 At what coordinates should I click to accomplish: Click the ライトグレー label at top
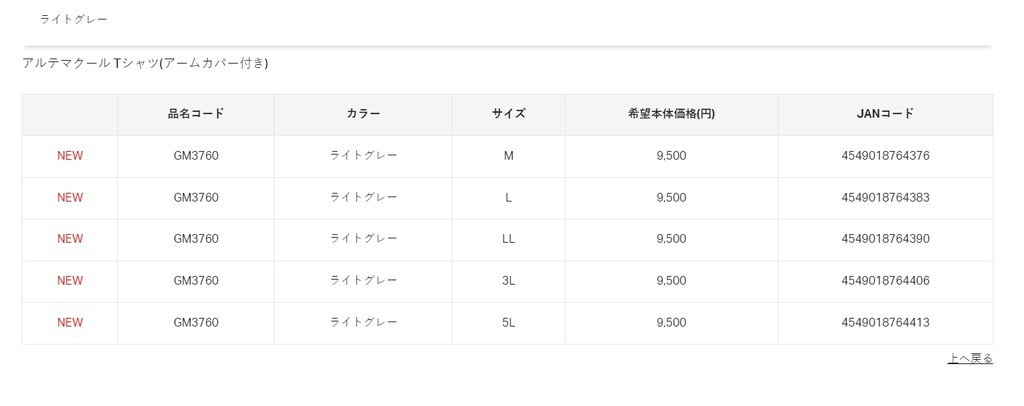pyautogui.click(x=74, y=20)
